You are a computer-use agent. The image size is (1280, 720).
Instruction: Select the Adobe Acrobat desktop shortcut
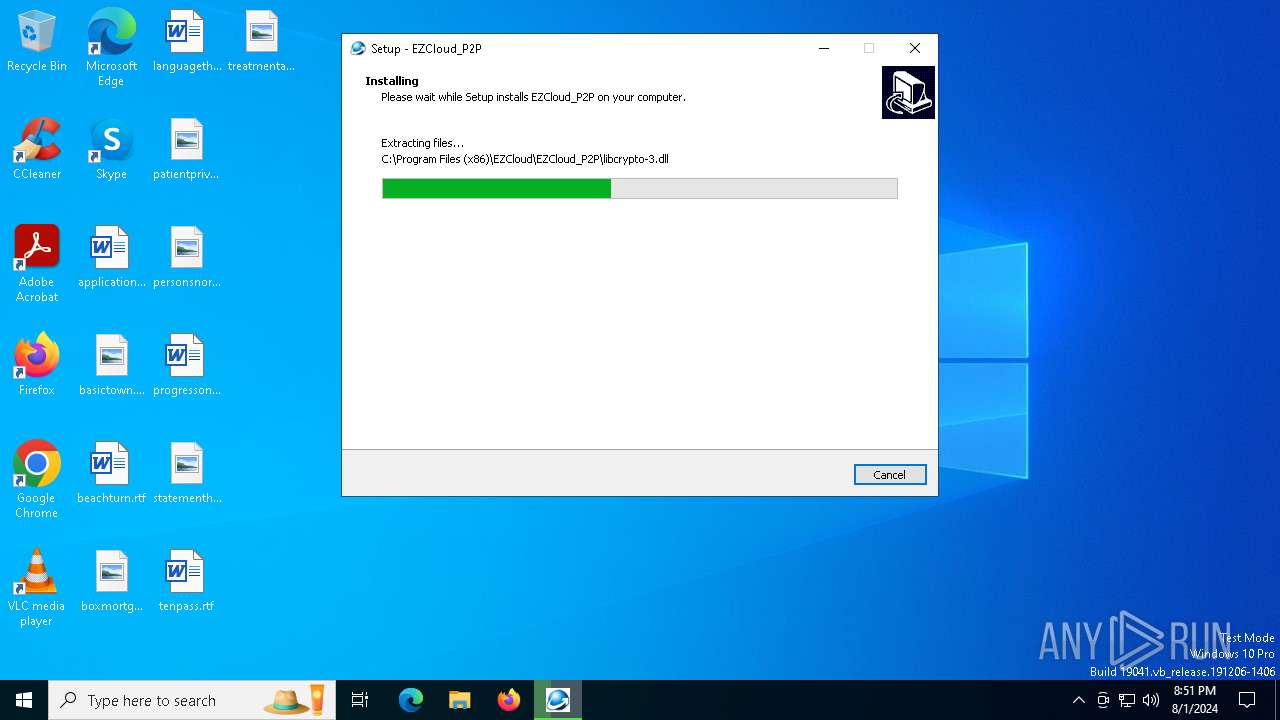[37, 264]
